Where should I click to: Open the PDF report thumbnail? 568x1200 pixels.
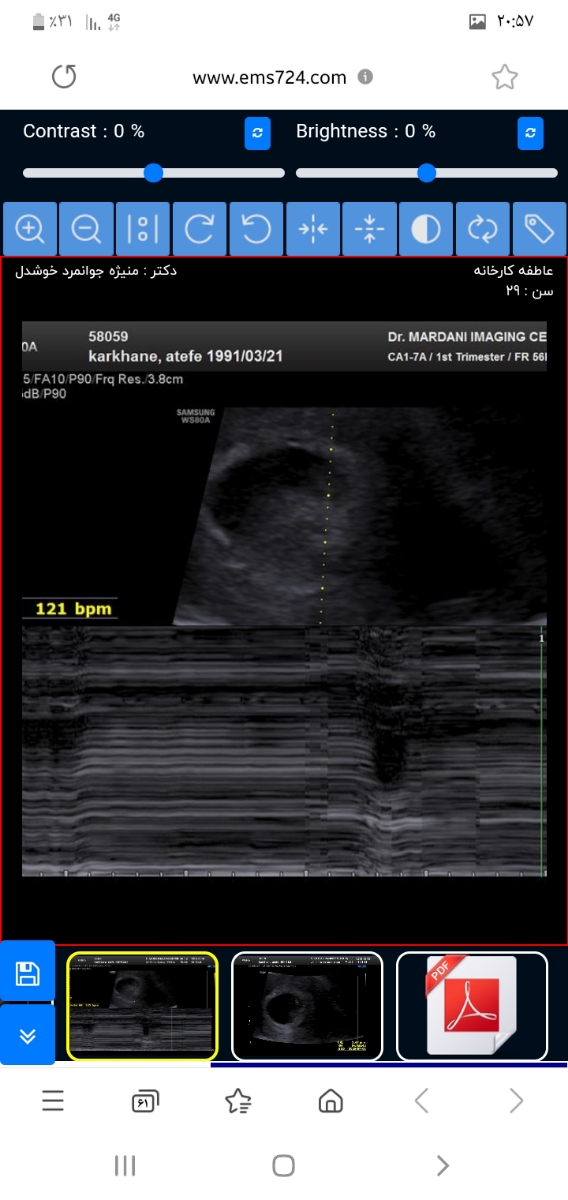tap(472, 1006)
